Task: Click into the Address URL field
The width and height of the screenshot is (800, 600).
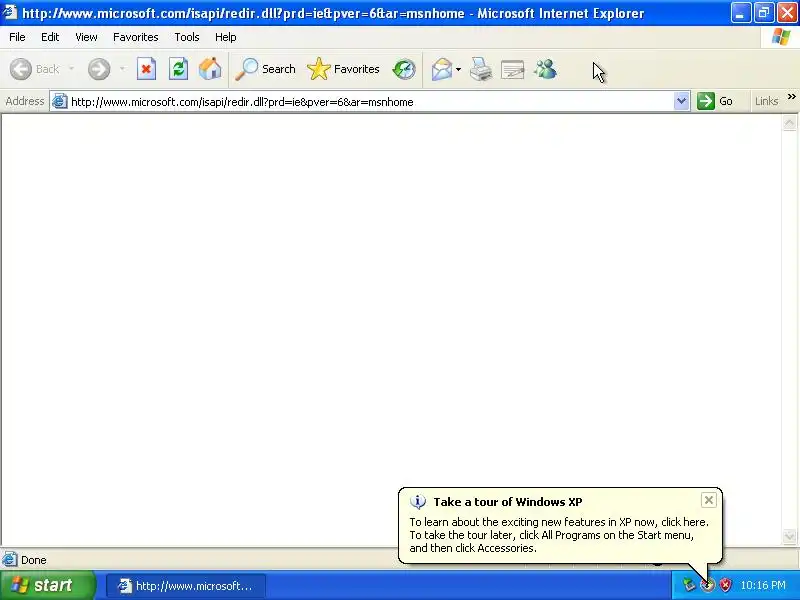Action: pyautogui.click(x=370, y=102)
